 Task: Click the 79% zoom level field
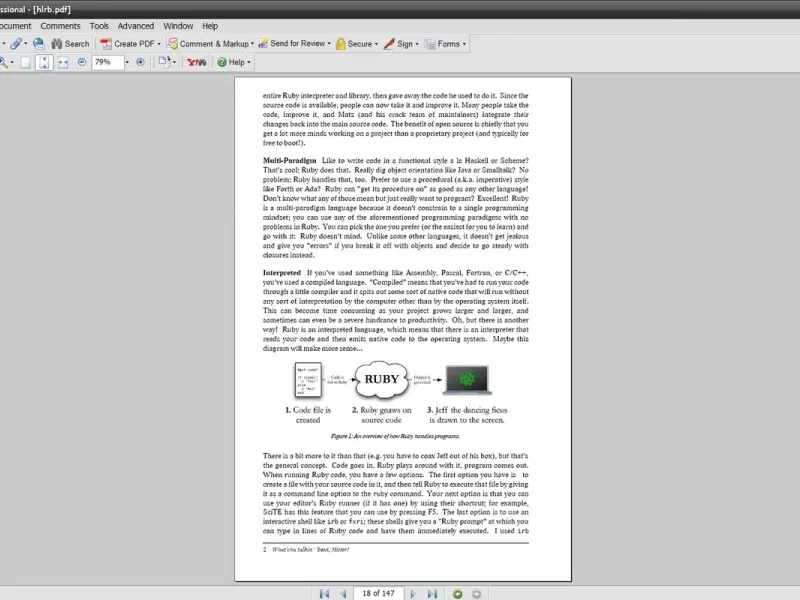click(x=108, y=62)
